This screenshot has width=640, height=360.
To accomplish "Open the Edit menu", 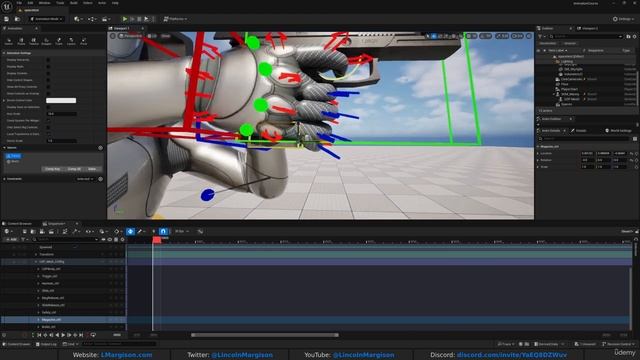I will tap(30, 3).
